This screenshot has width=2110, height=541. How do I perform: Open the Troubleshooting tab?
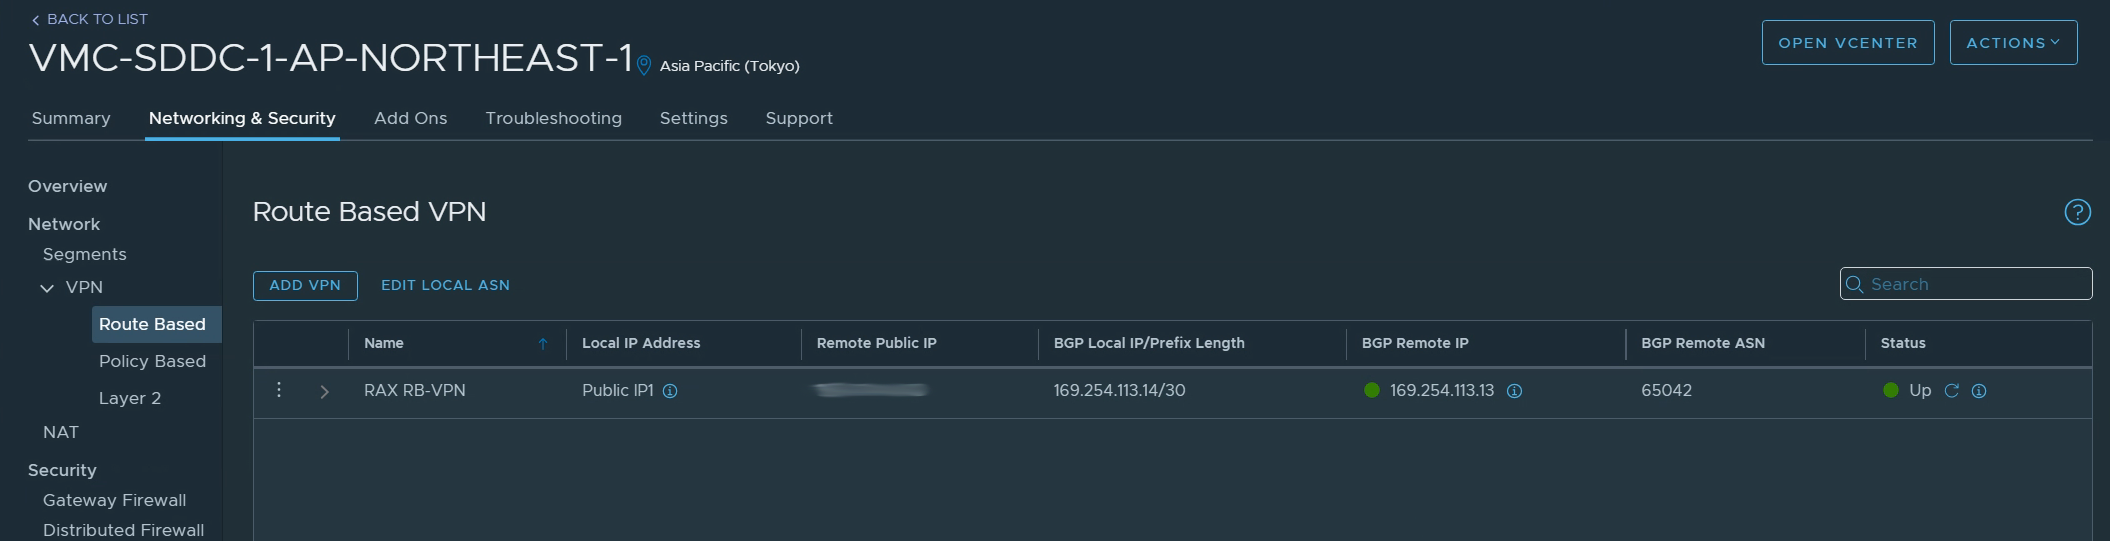click(553, 118)
